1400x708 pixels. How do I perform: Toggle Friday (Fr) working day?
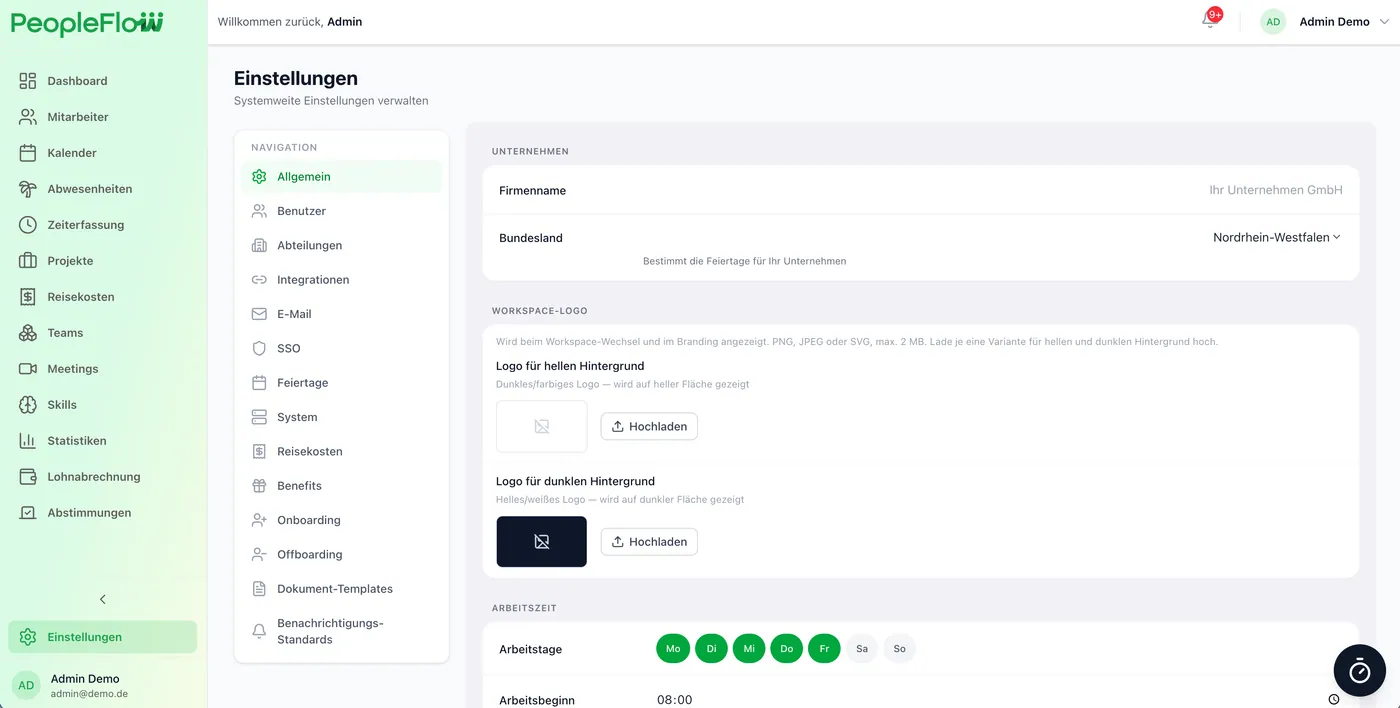click(x=824, y=649)
